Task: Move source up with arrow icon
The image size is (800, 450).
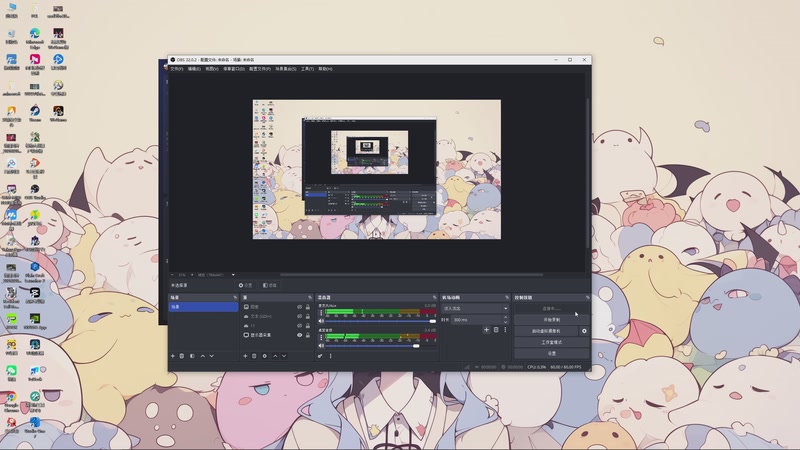Action: [275, 356]
